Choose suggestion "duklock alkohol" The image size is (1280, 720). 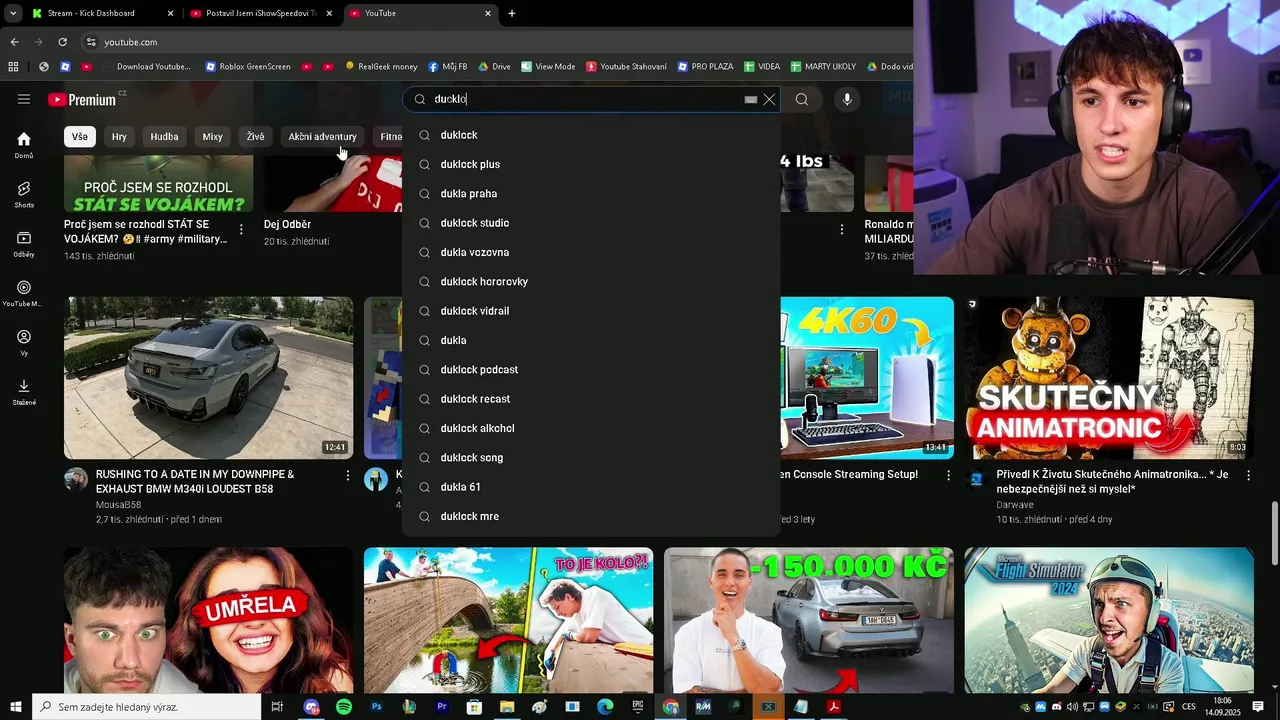[591, 428]
